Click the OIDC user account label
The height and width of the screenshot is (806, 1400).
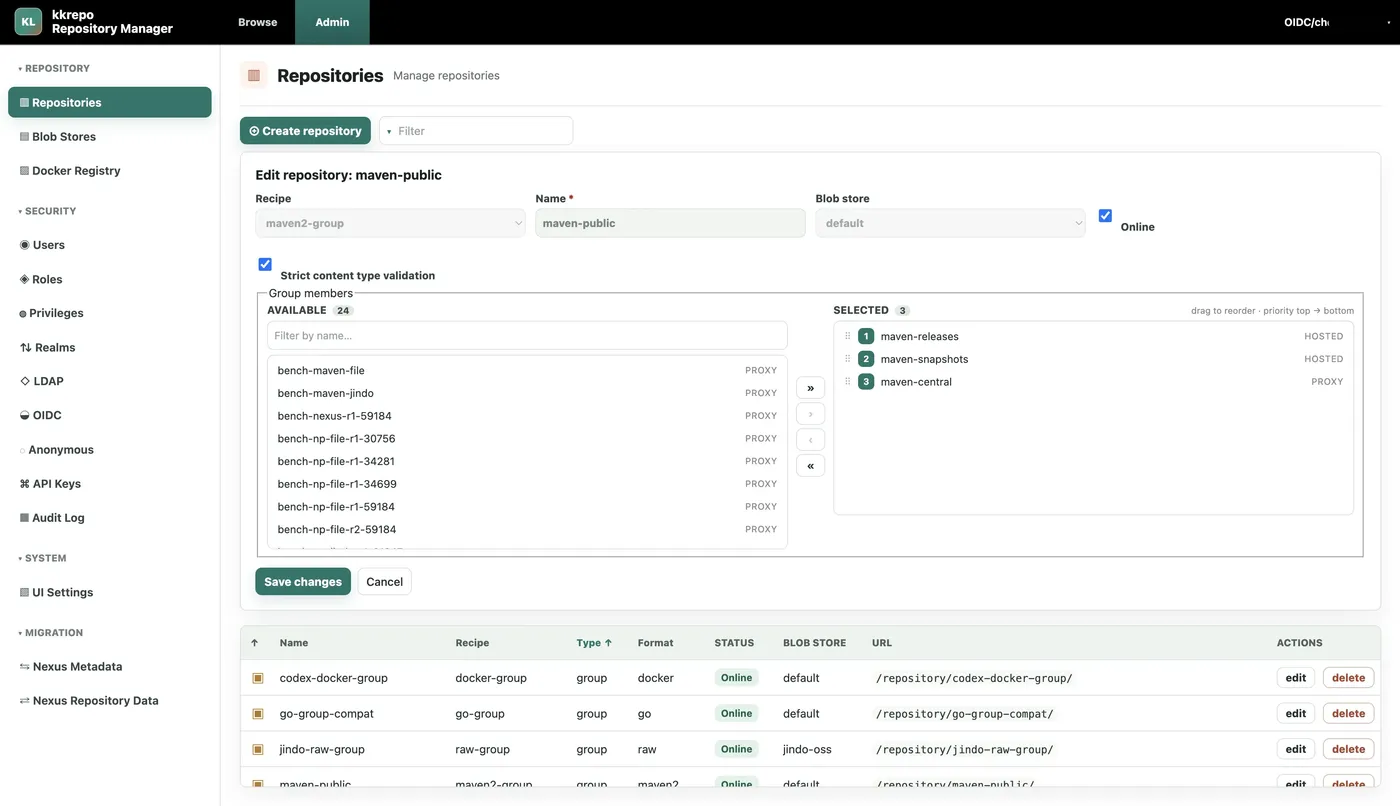(x=1306, y=22)
